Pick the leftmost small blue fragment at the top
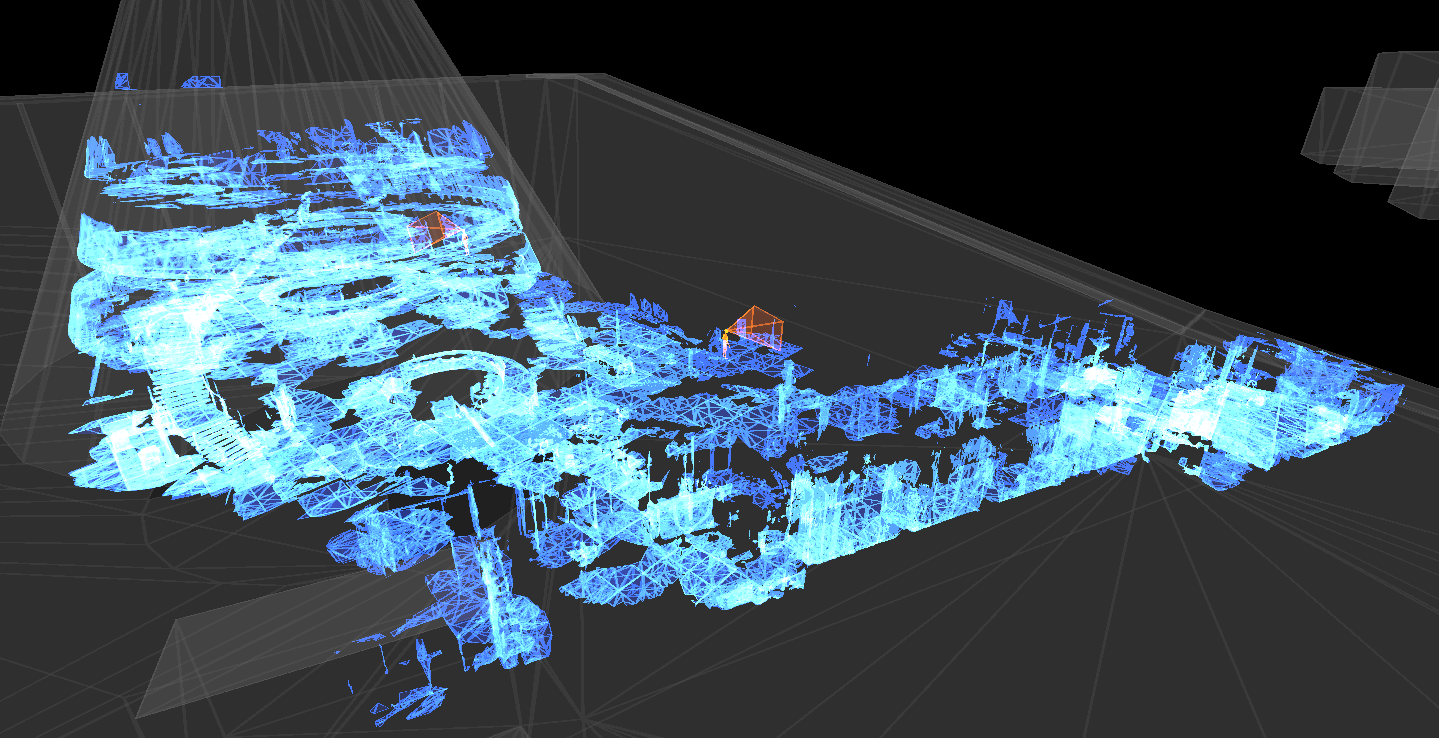Screen dimensions: 1439x738 click(x=123, y=80)
